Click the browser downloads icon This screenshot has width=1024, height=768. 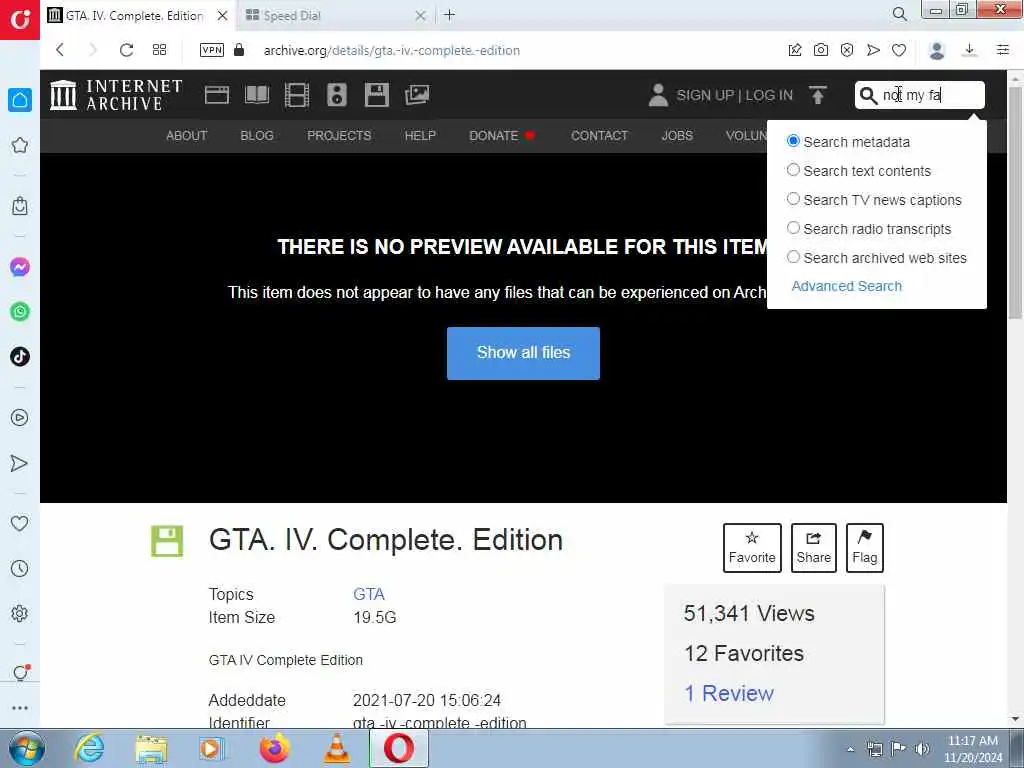tap(970, 50)
